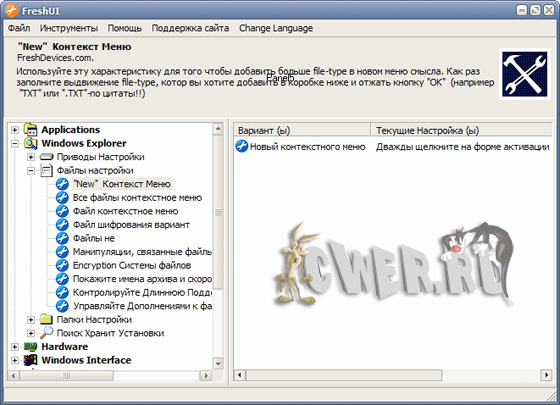Click the list pane horizontal scrollbar thumb

pos(344,375)
